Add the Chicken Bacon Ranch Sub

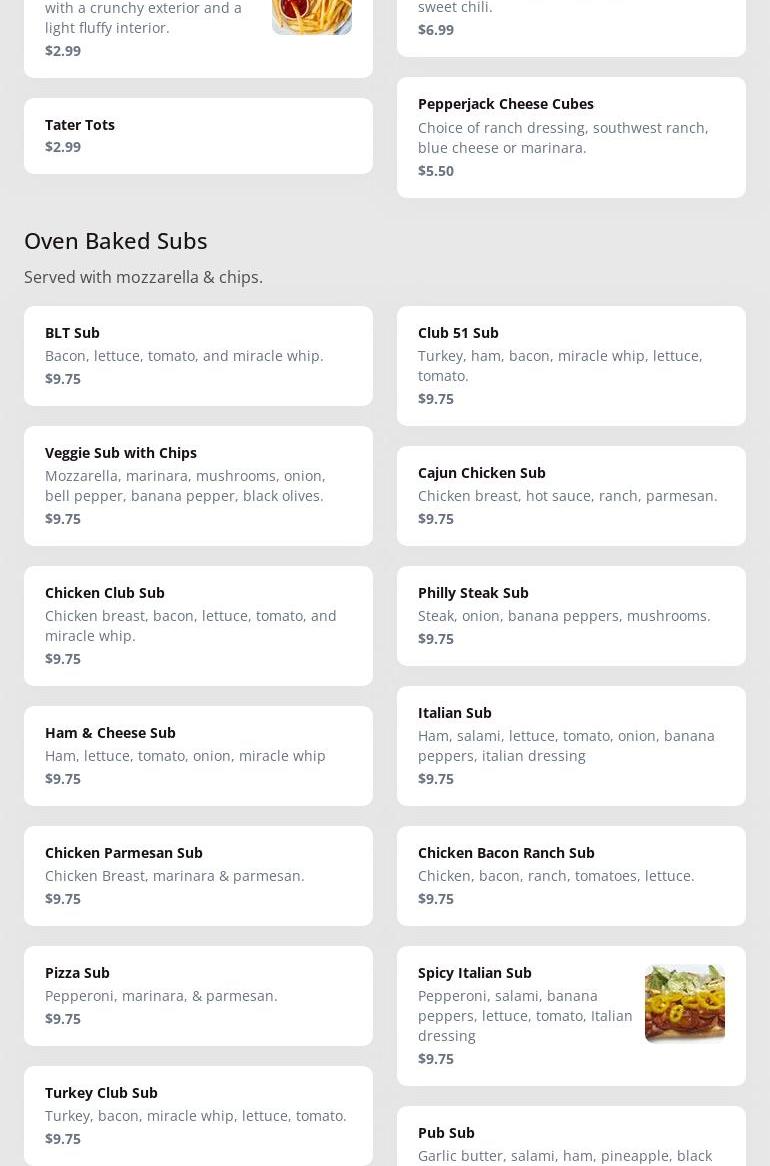coord(570,875)
